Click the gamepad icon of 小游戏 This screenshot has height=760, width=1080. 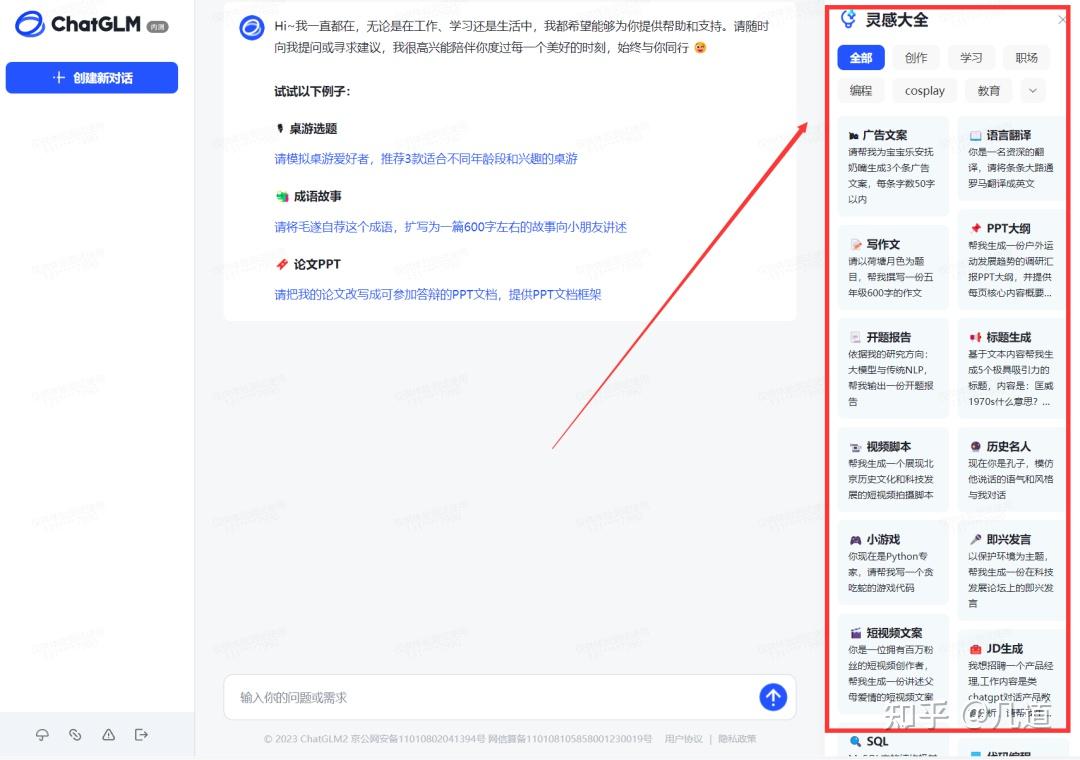point(855,540)
